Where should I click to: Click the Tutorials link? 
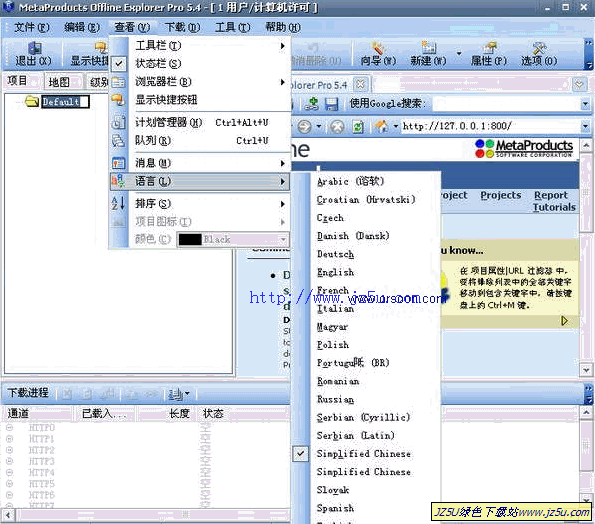coord(554,207)
